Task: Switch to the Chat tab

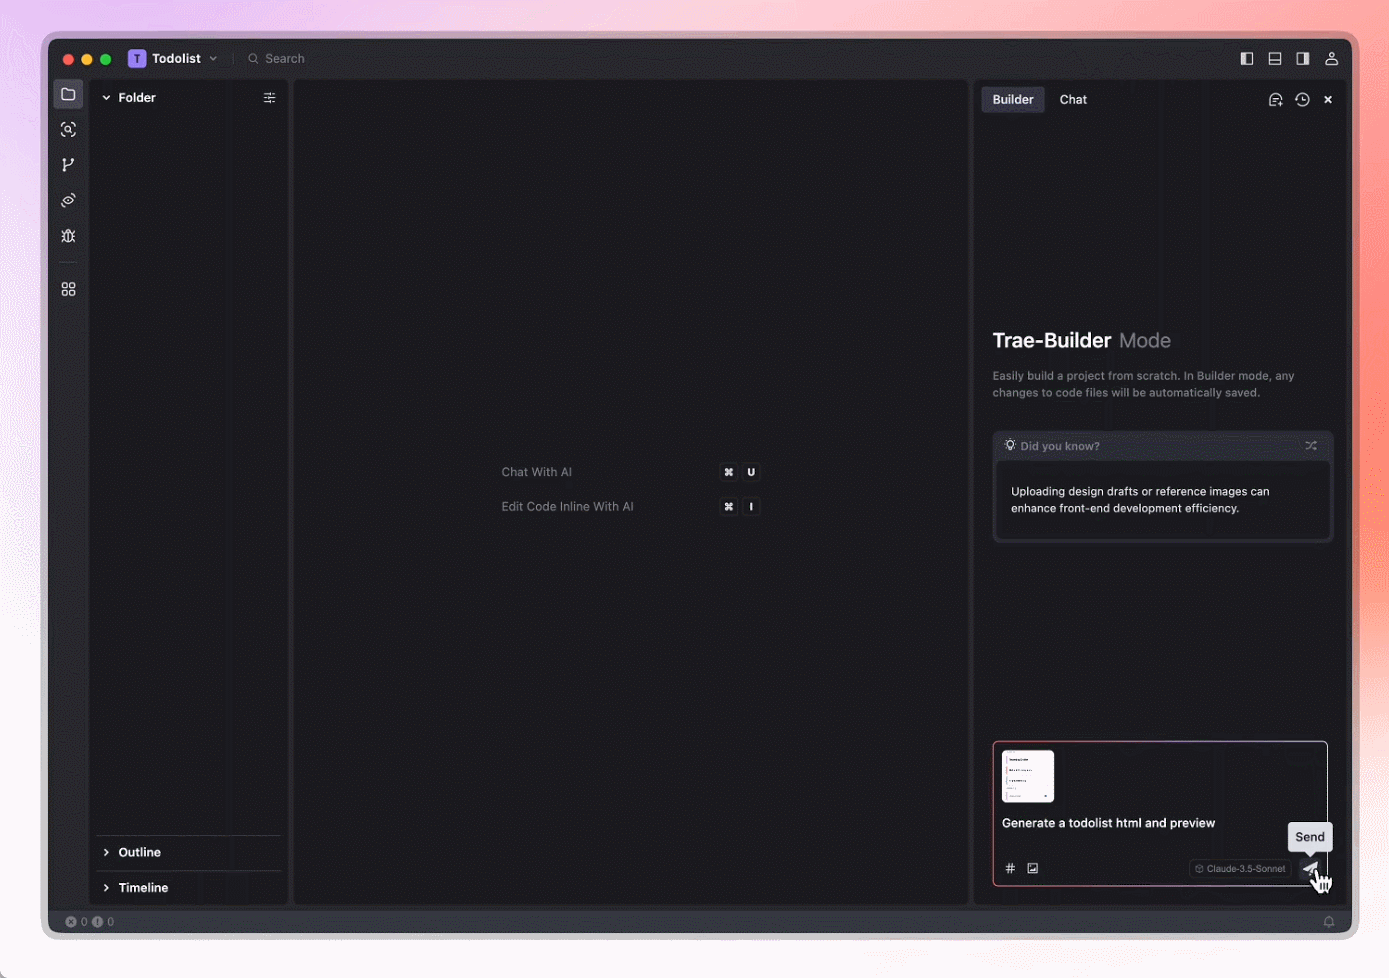Action: pos(1073,100)
